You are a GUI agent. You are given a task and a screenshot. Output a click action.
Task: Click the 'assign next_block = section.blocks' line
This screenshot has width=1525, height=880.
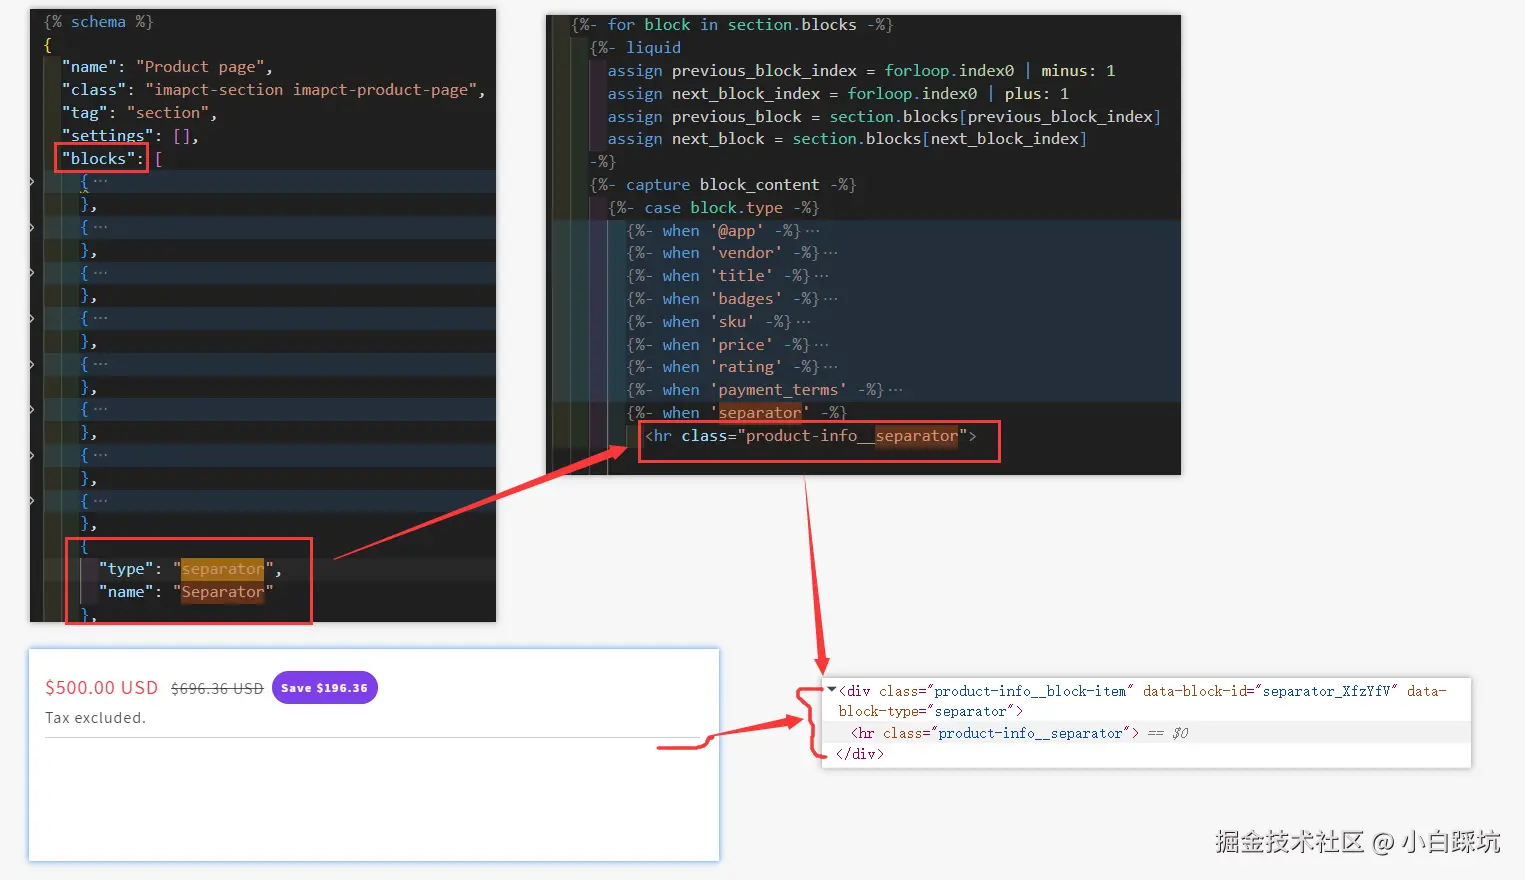(x=847, y=139)
